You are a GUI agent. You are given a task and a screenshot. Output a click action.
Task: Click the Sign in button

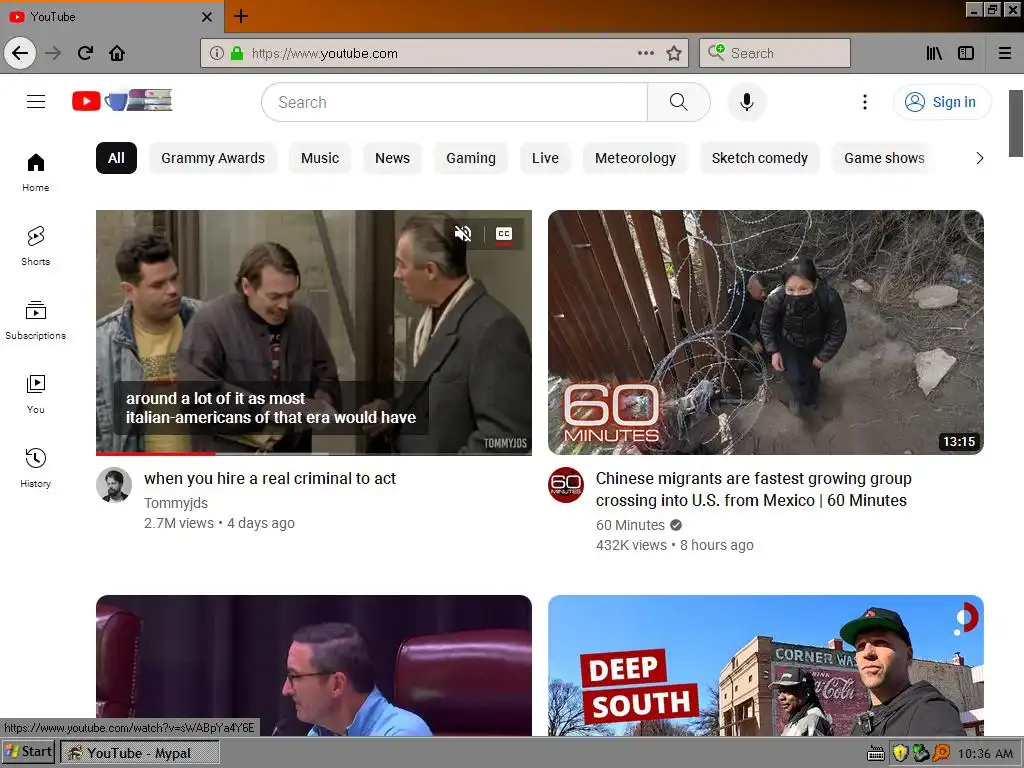(941, 102)
